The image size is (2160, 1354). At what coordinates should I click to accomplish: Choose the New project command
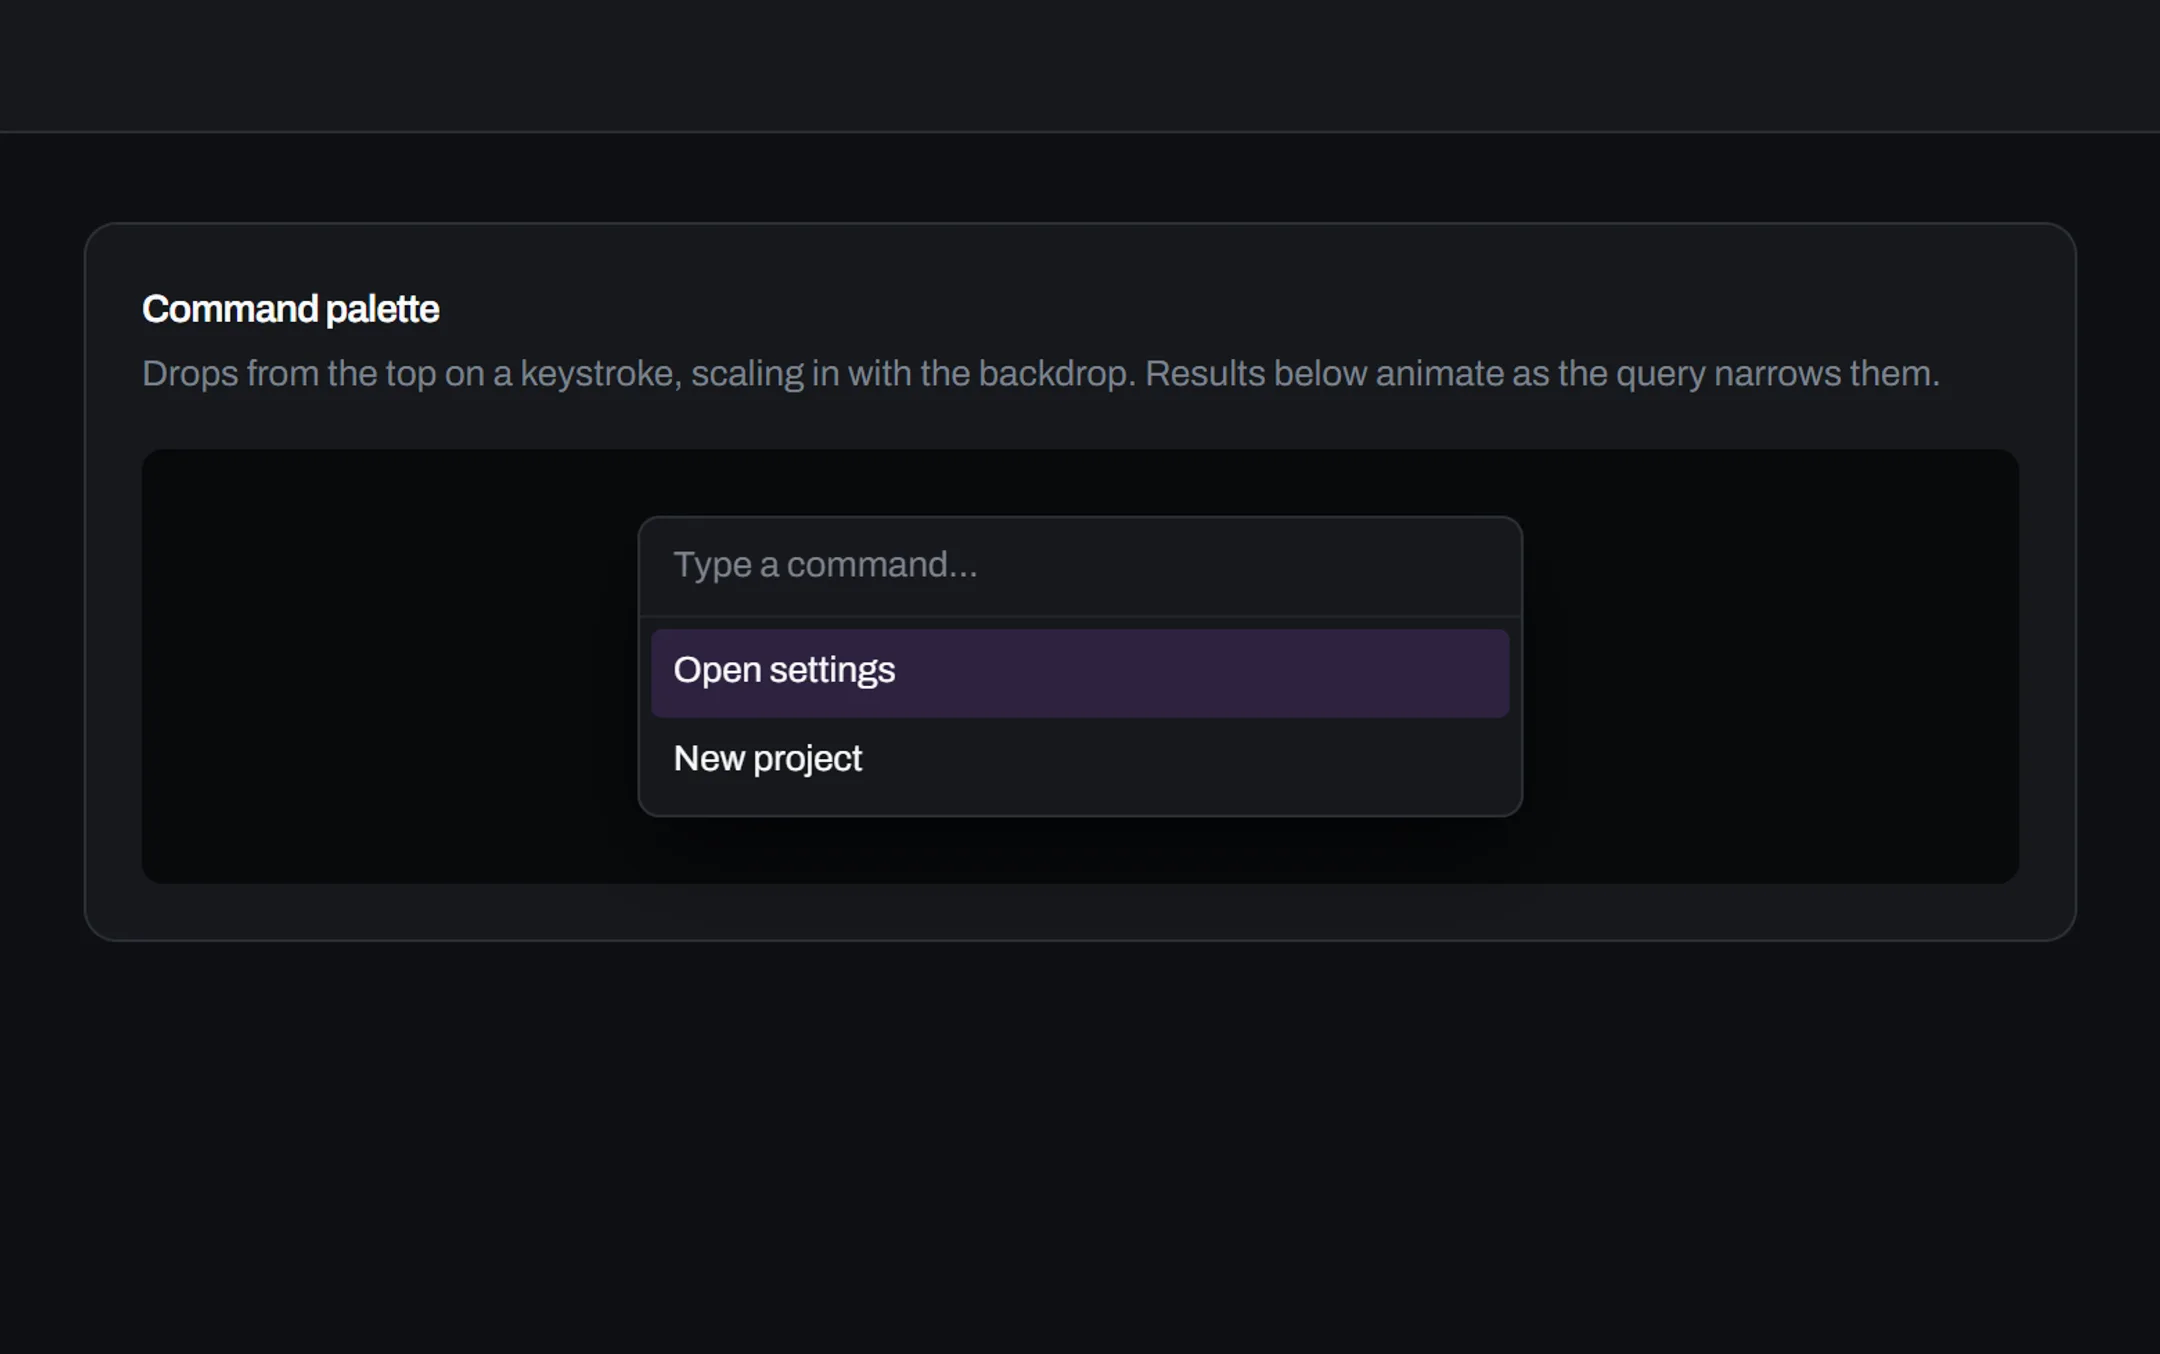click(x=1080, y=760)
